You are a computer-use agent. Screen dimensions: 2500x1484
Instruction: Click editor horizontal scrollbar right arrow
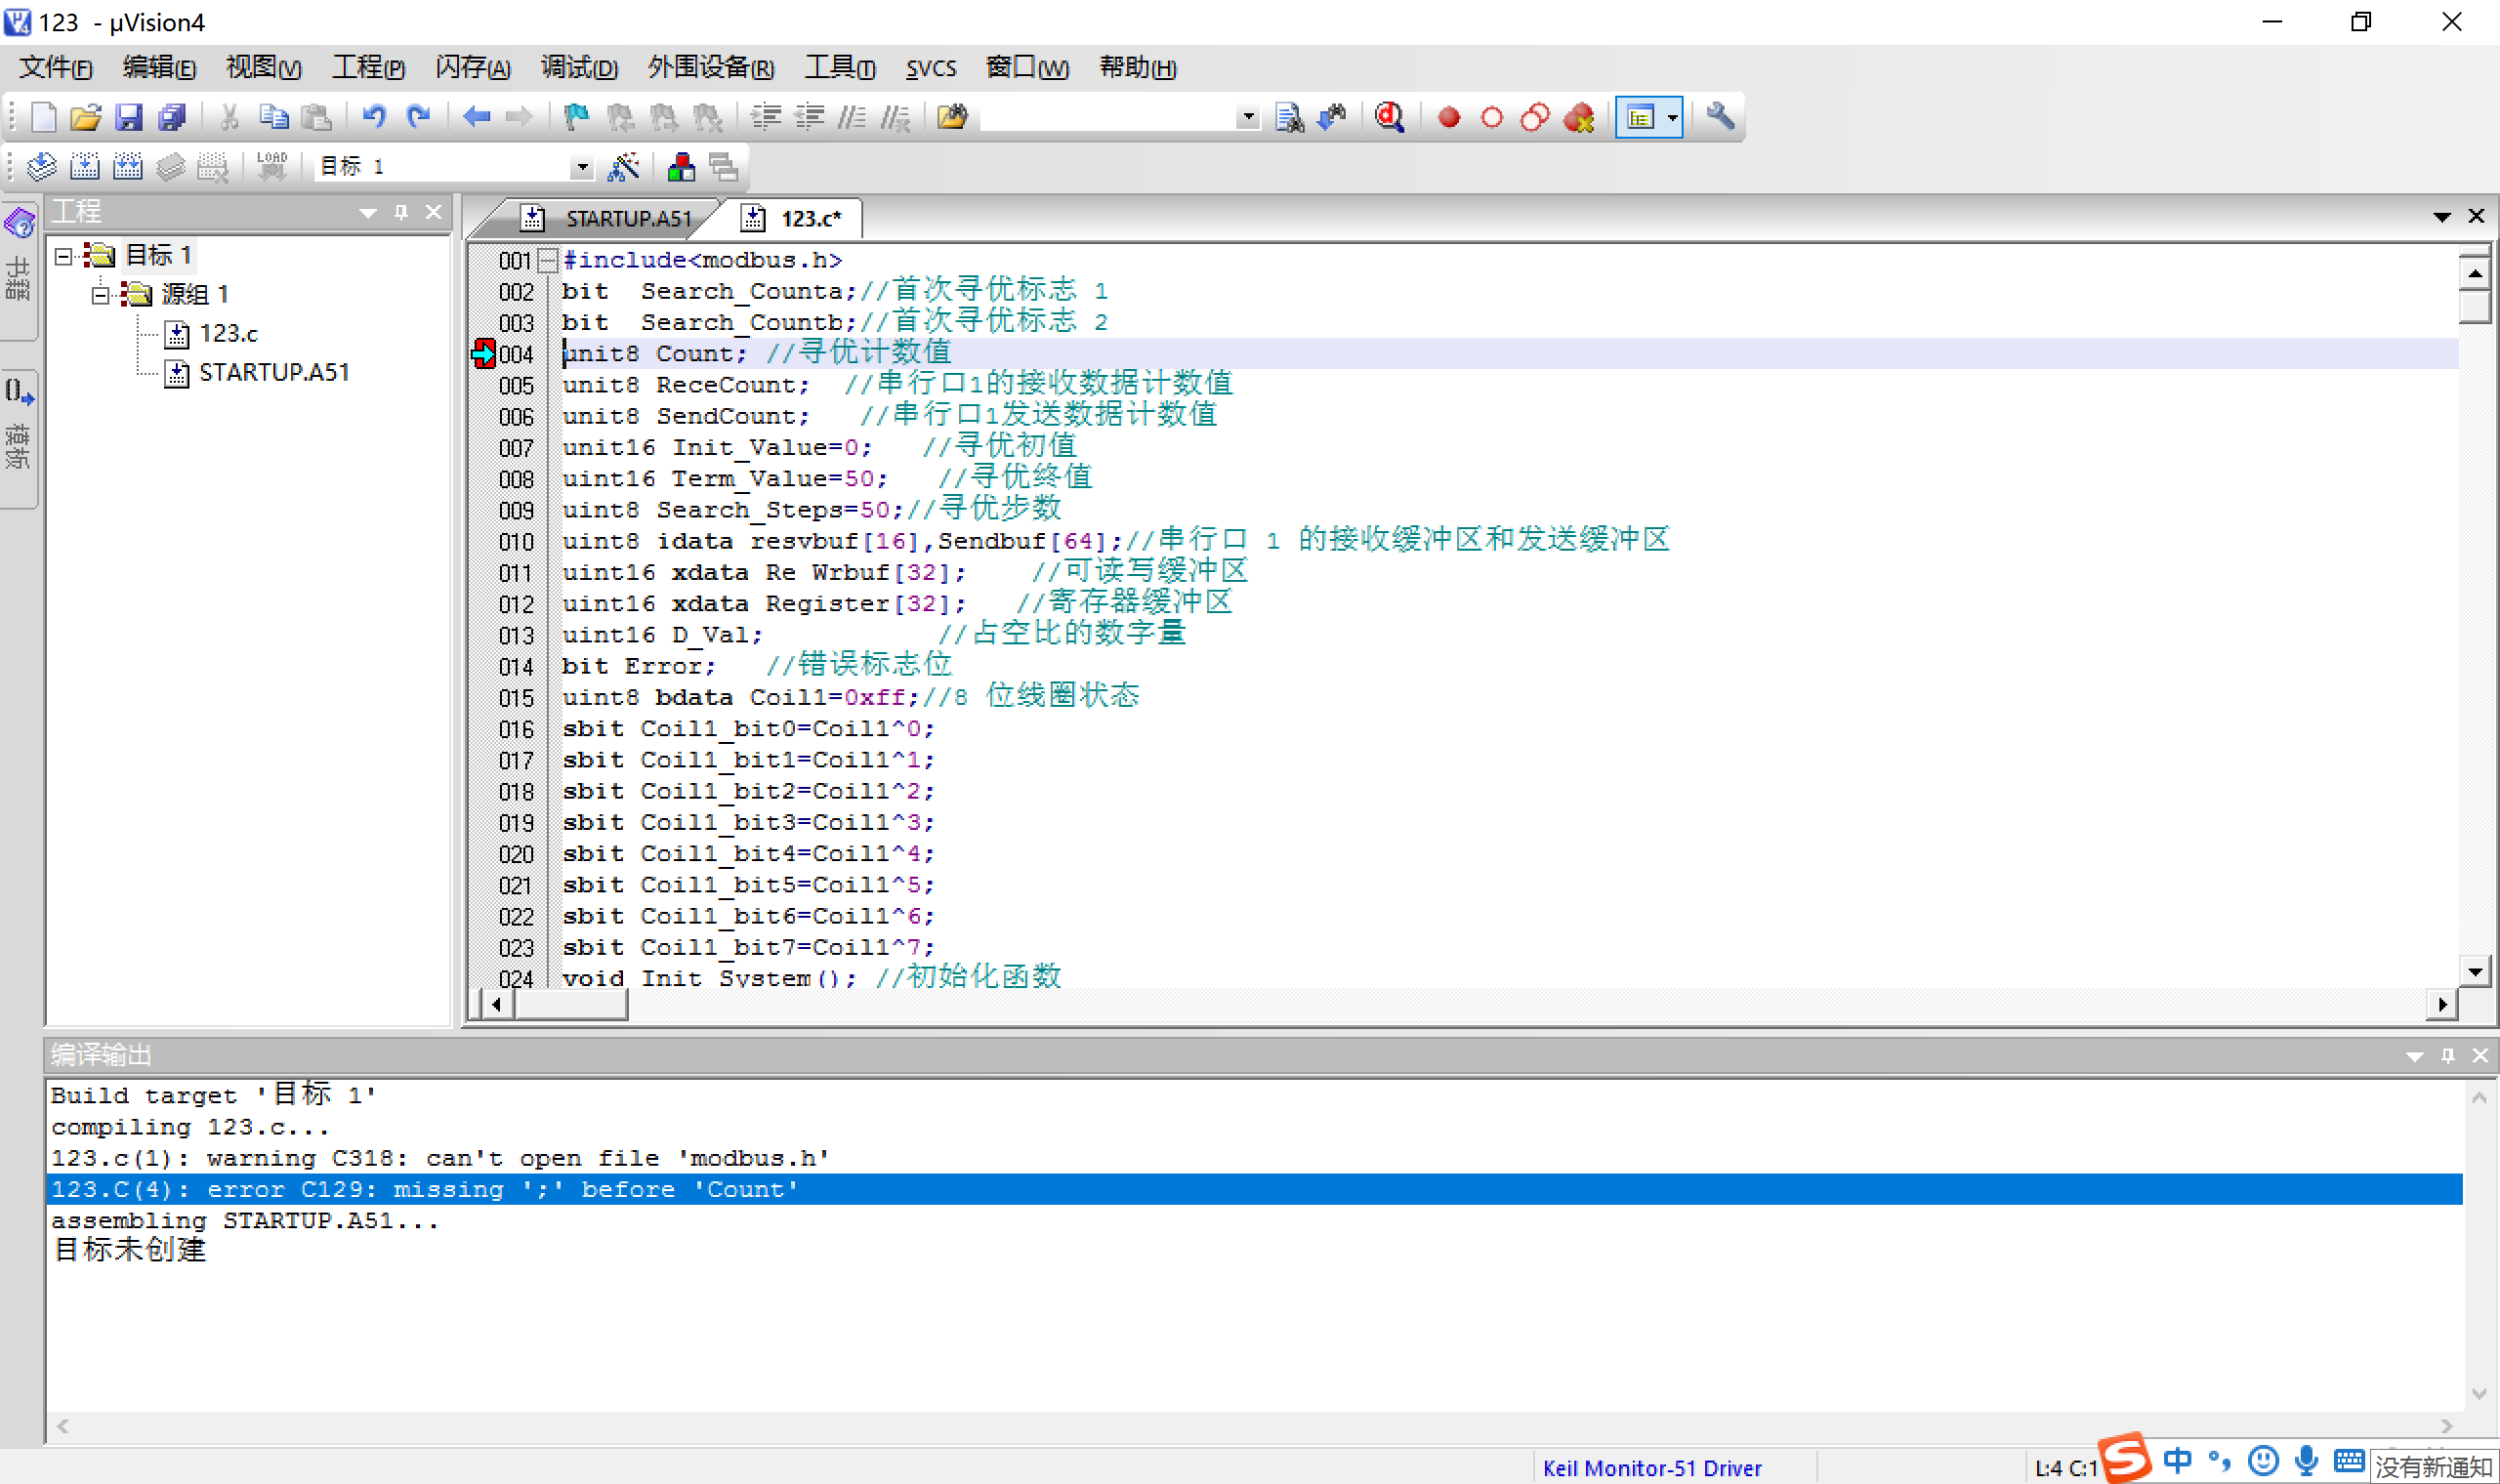tap(2442, 1003)
